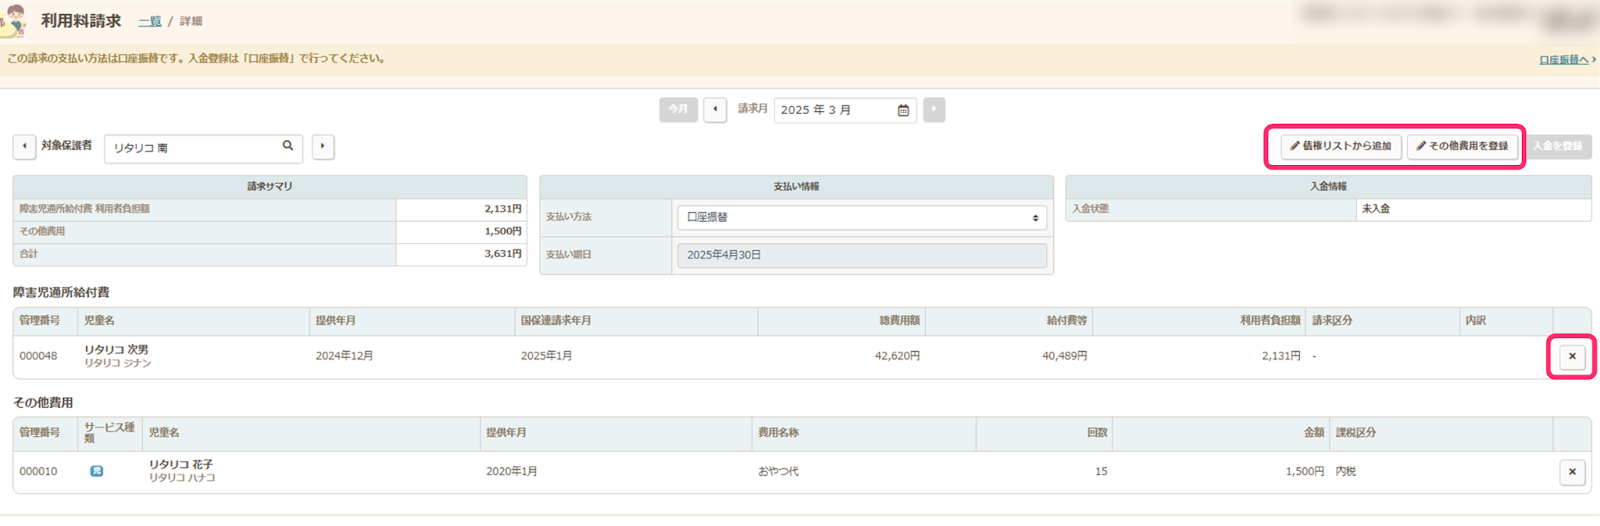Viewport: 1600px width, 526px height.
Task: Click the LITALICO mascot logo icon
Action: click(x=14, y=21)
